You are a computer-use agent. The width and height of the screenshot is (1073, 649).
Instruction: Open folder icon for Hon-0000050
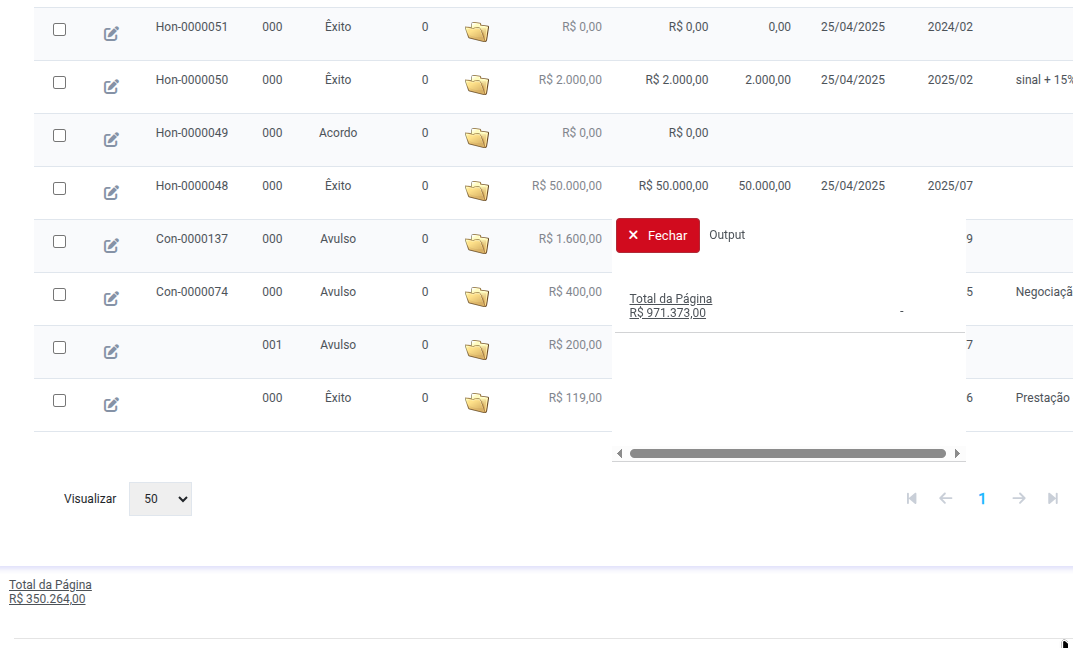click(477, 84)
